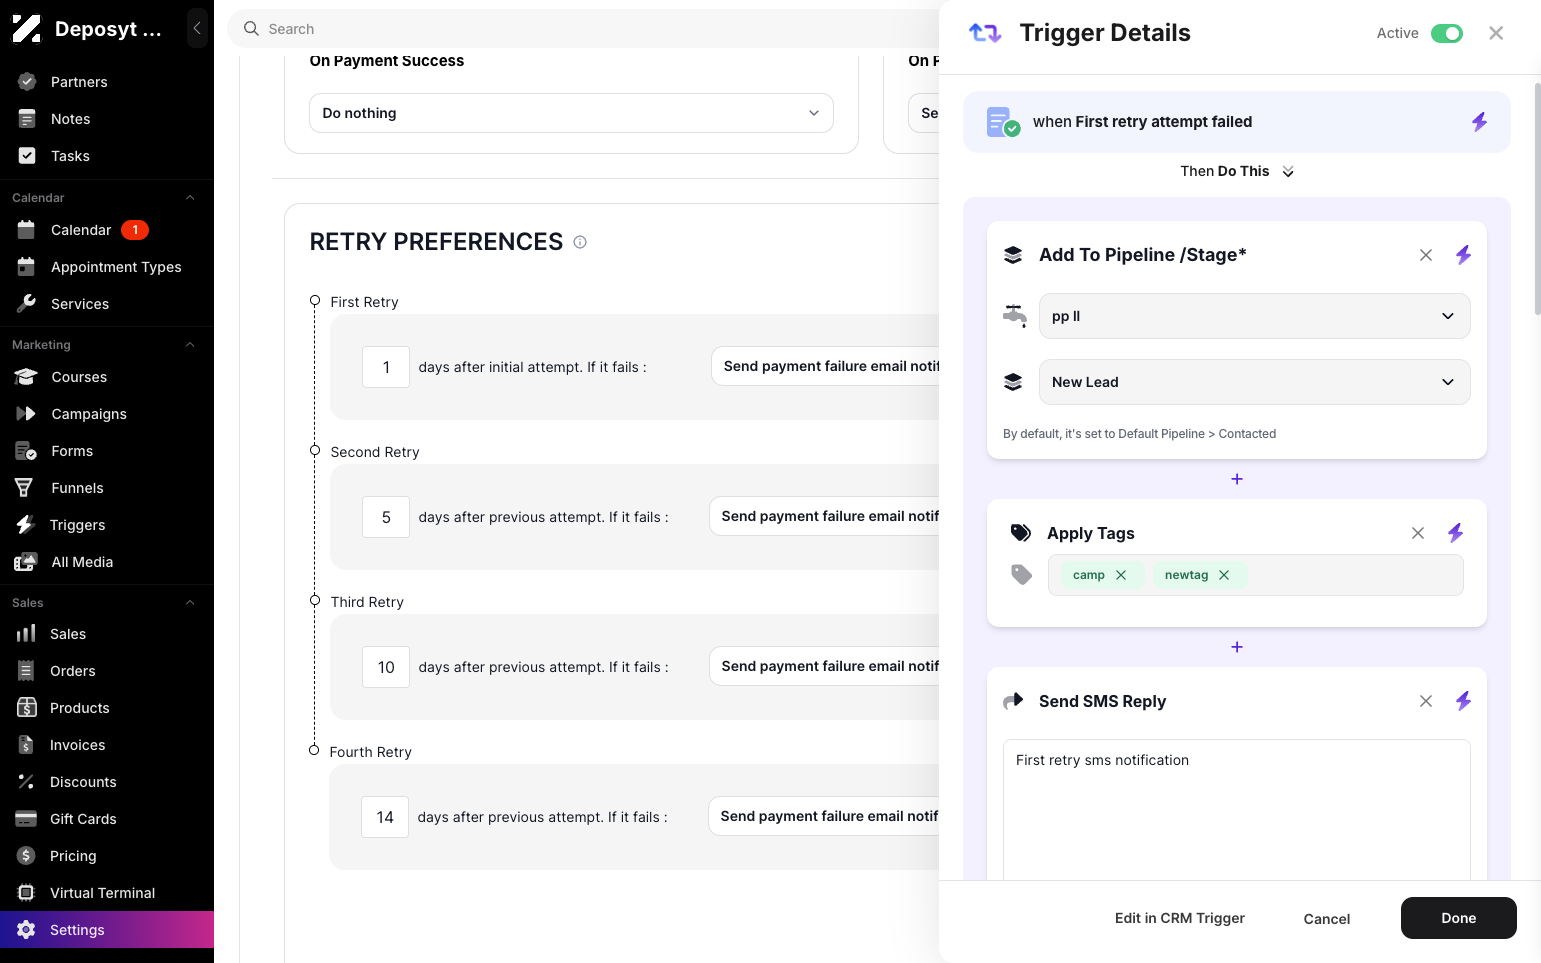Click the Deposyt logo
Viewport: 1541px width, 963px height.
[x=27, y=29]
